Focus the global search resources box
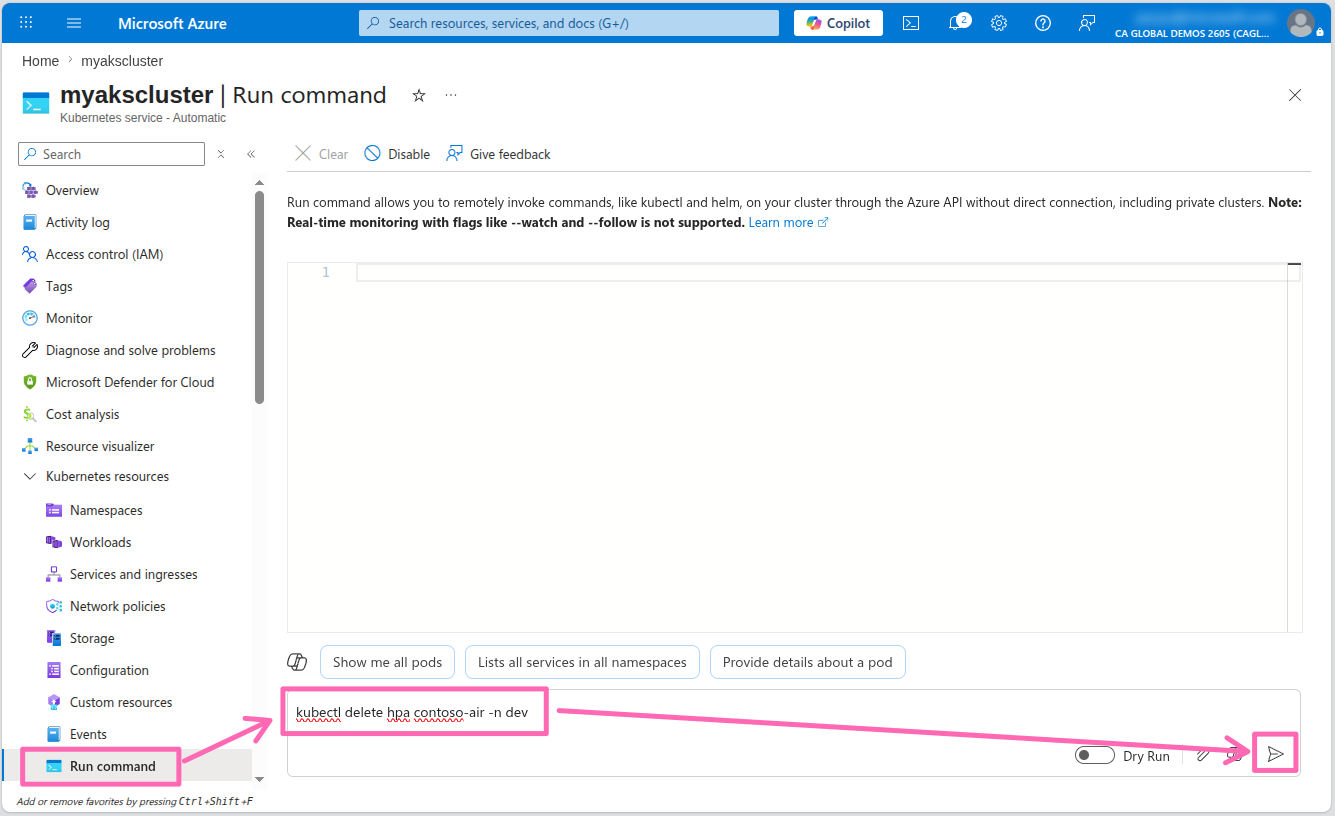 (x=569, y=23)
